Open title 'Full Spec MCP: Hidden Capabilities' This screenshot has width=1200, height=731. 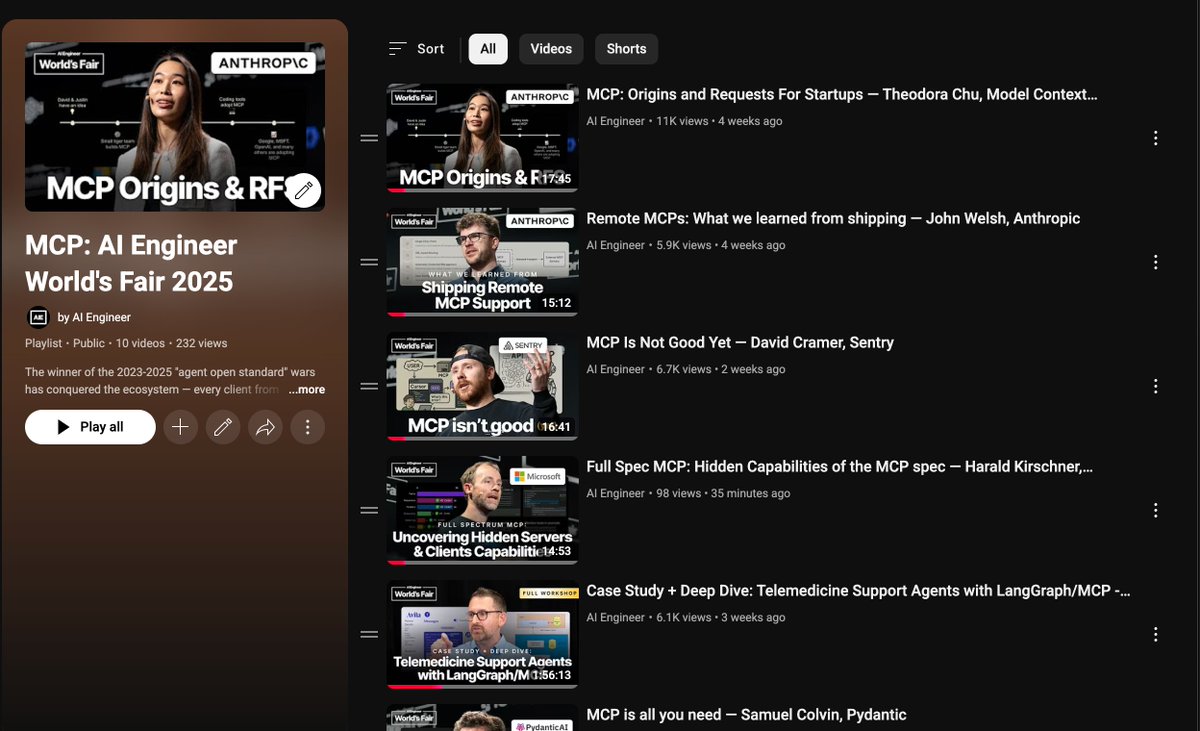pos(840,467)
